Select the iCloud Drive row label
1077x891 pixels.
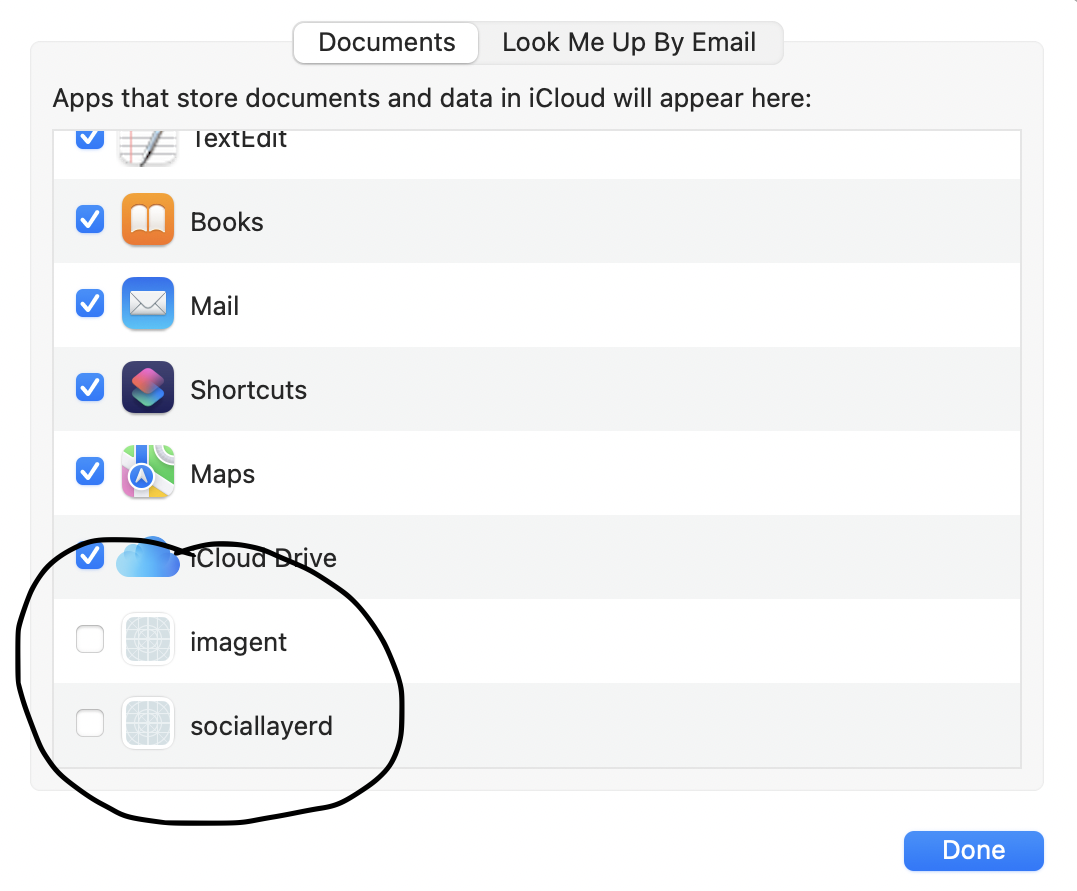[263, 558]
